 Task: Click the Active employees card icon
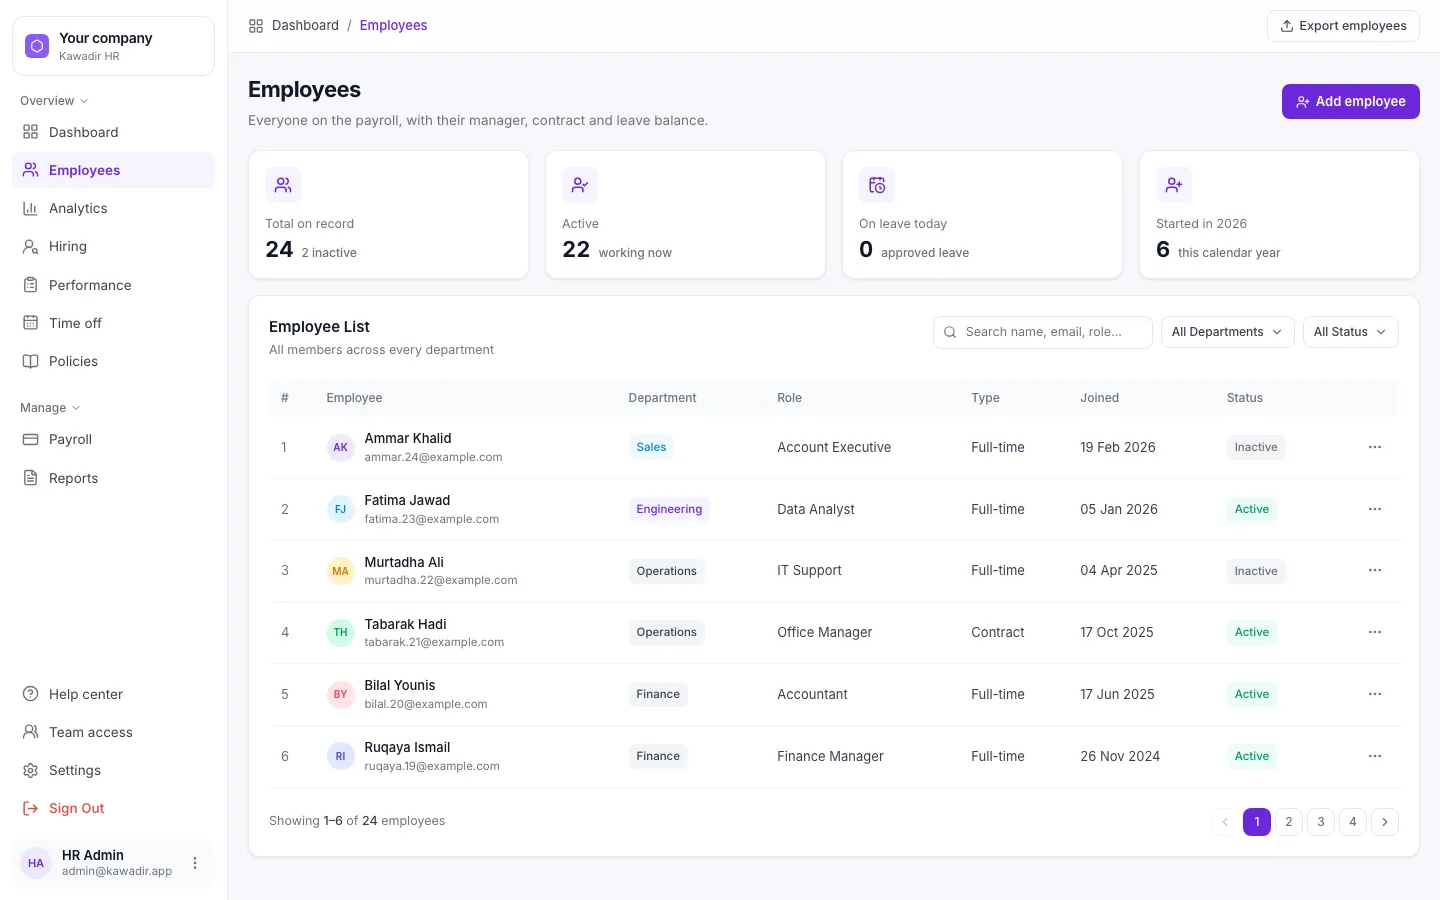(580, 185)
